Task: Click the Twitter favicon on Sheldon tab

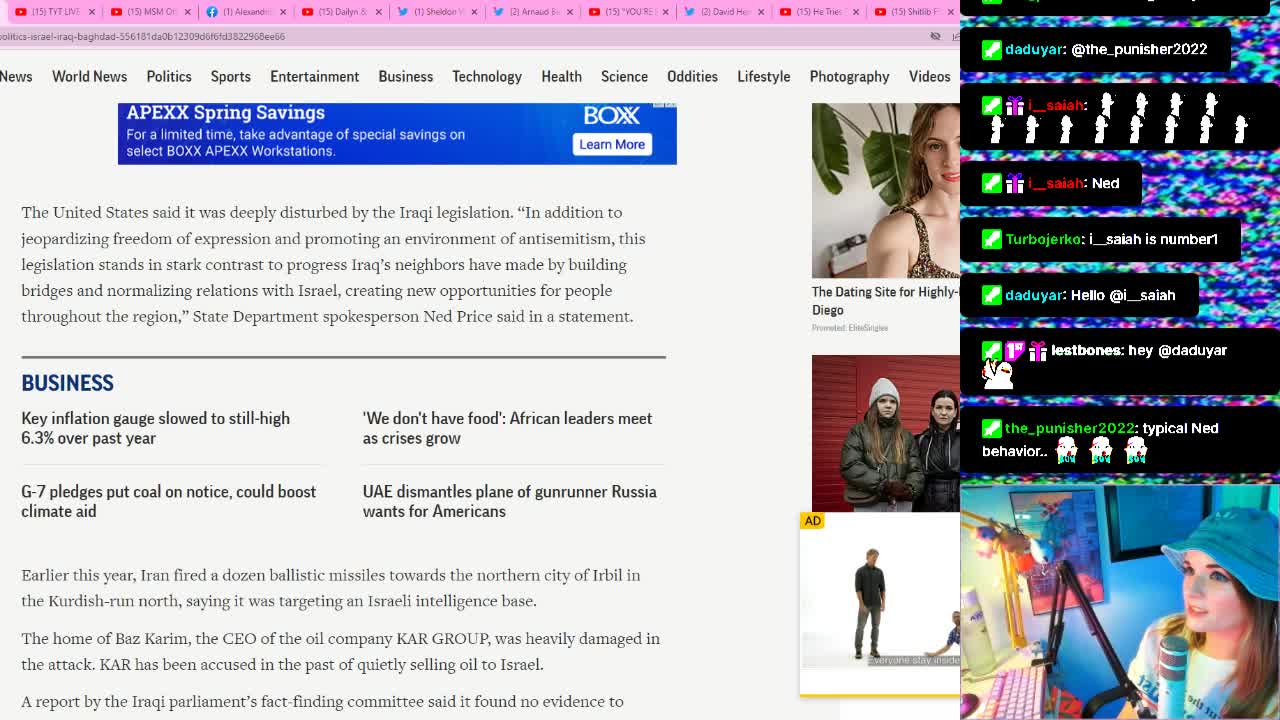Action: click(402, 12)
